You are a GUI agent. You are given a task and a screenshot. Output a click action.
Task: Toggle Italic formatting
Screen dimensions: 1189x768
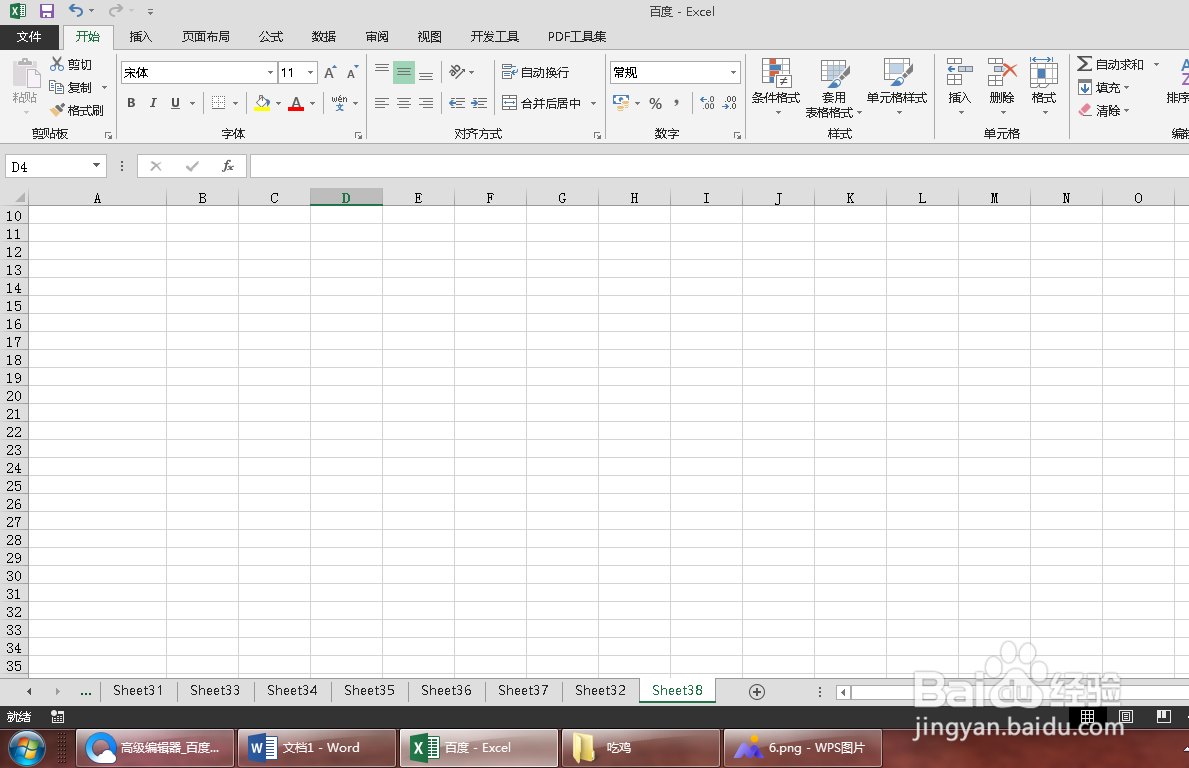point(153,103)
